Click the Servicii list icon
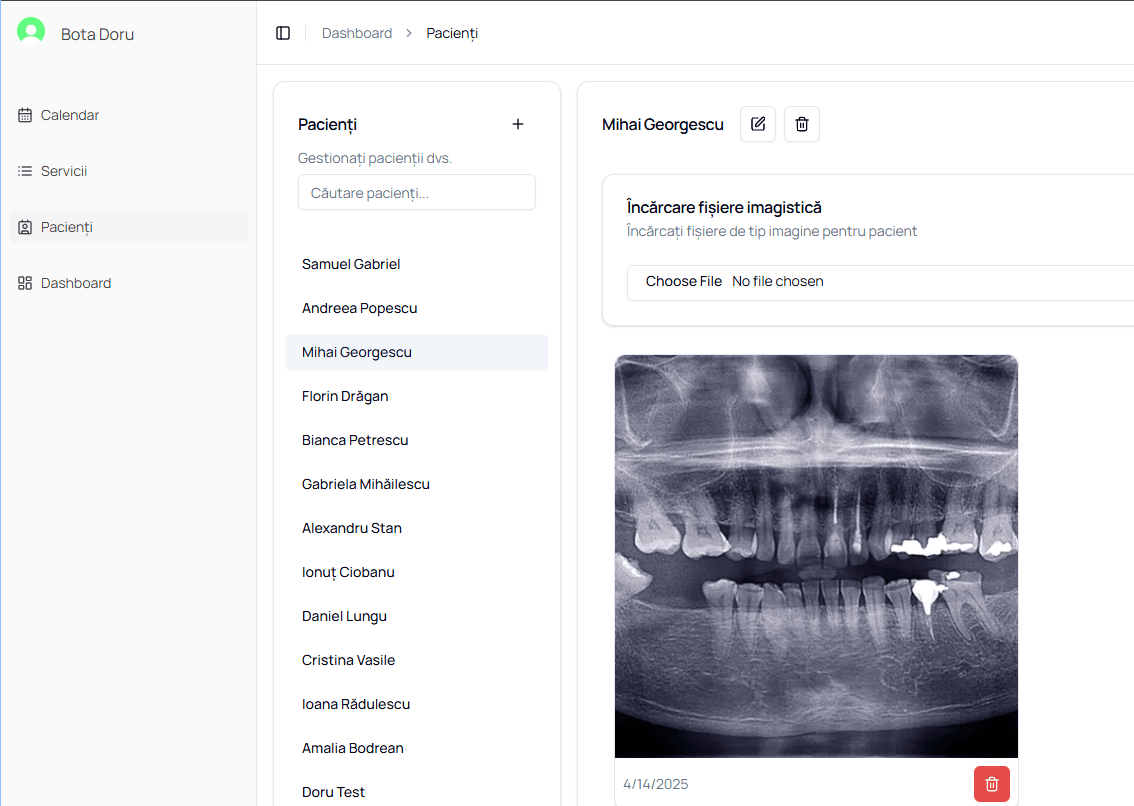1134x806 pixels. coord(25,171)
